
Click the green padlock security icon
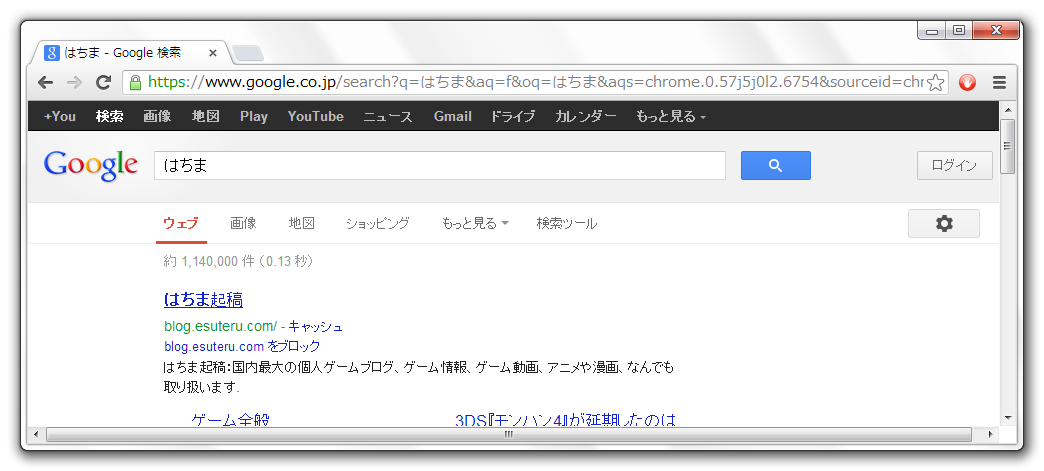tap(135, 83)
